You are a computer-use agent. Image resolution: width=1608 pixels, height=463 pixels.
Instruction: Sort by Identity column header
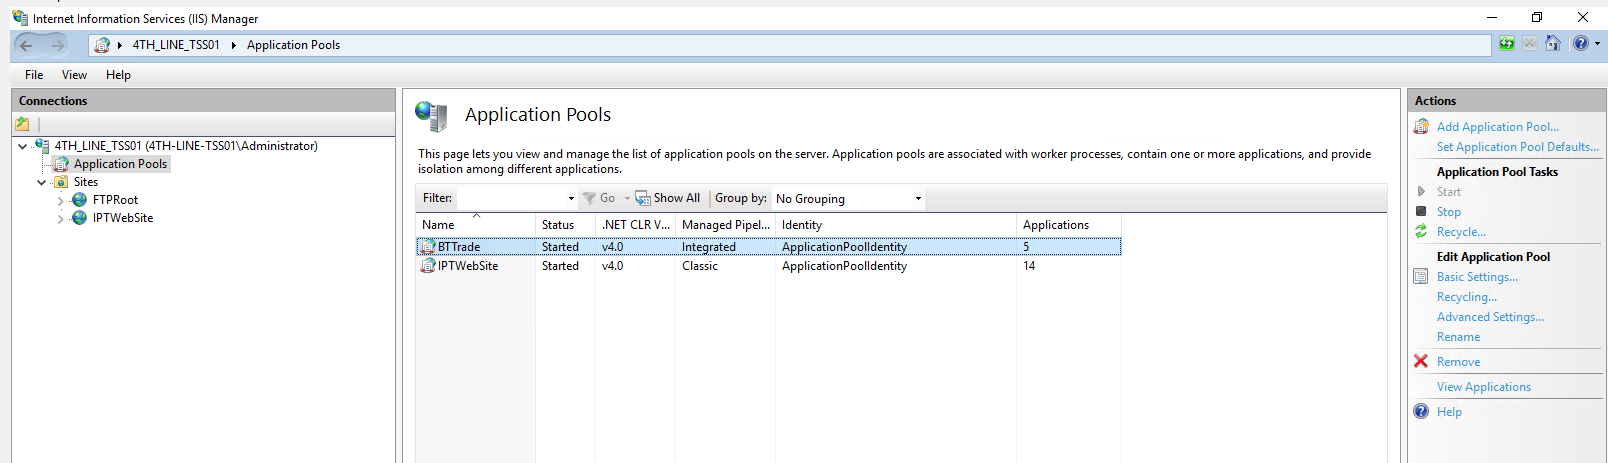click(x=896, y=225)
